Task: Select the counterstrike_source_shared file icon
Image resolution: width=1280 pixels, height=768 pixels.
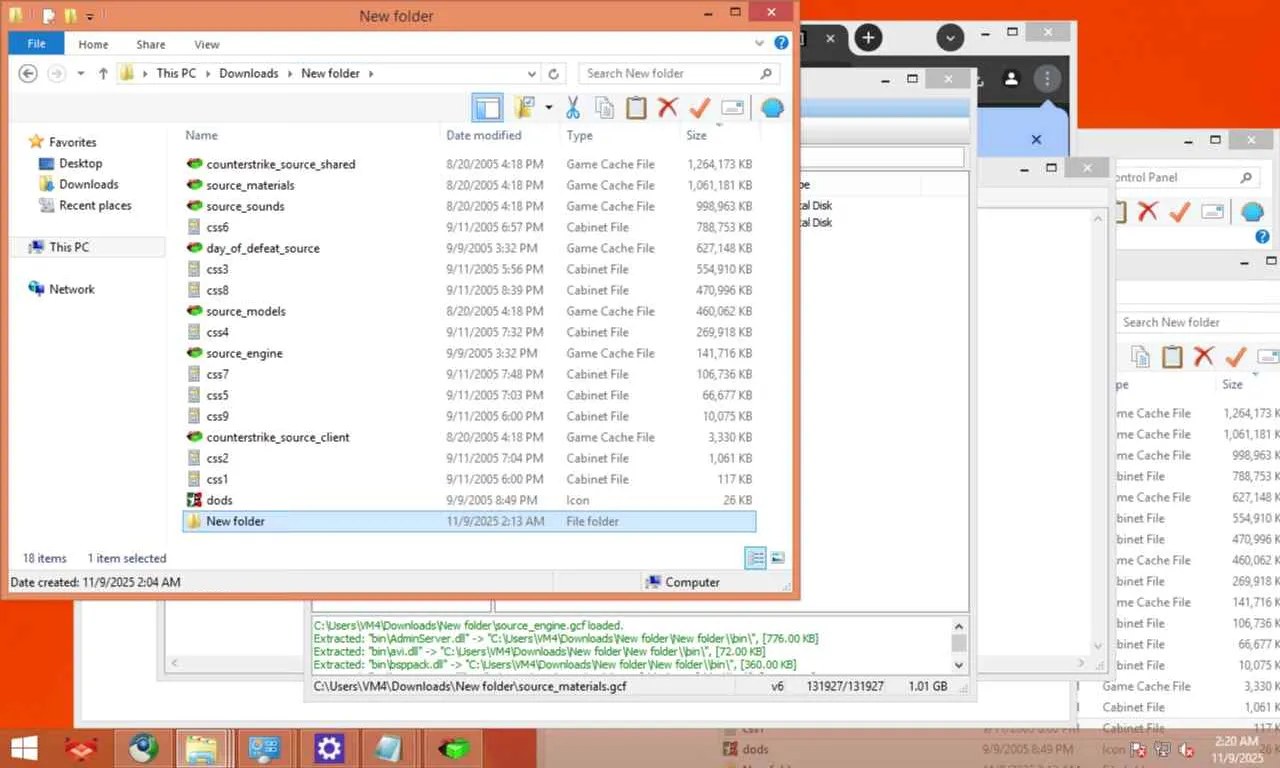Action: click(x=194, y=164)
